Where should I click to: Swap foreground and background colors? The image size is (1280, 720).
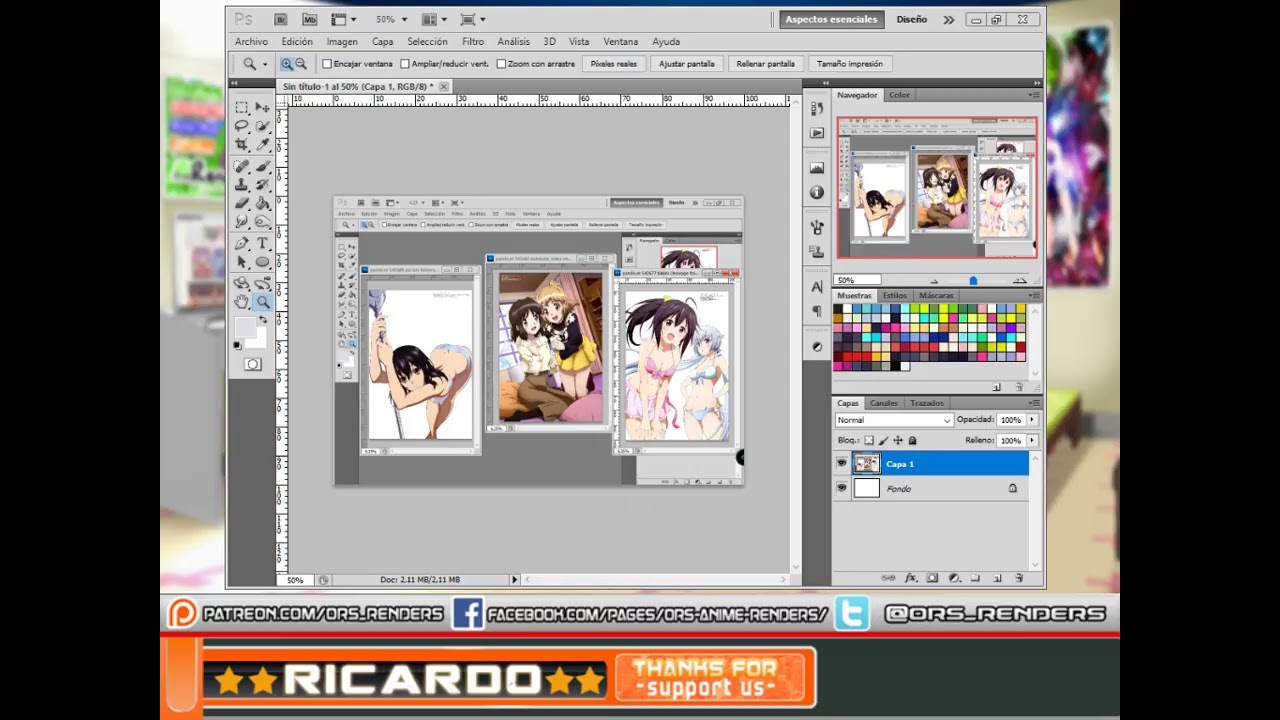(x=263, y=321)
